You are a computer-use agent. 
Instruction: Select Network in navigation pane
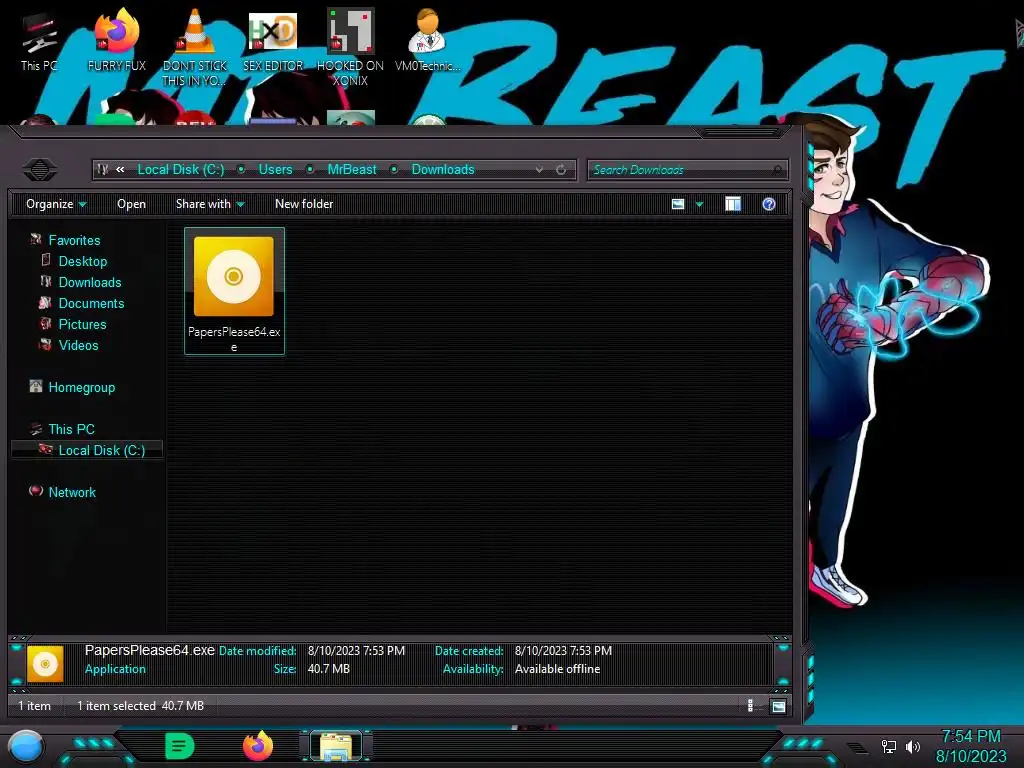tap(72, 492)
